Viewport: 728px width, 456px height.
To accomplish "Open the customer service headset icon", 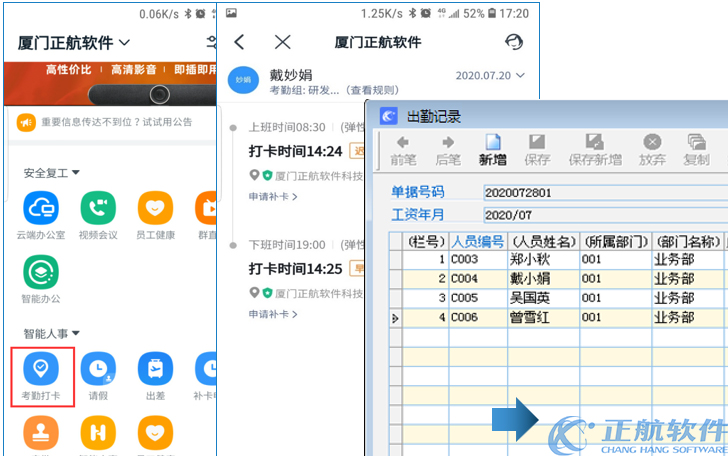I will [514, 42].
